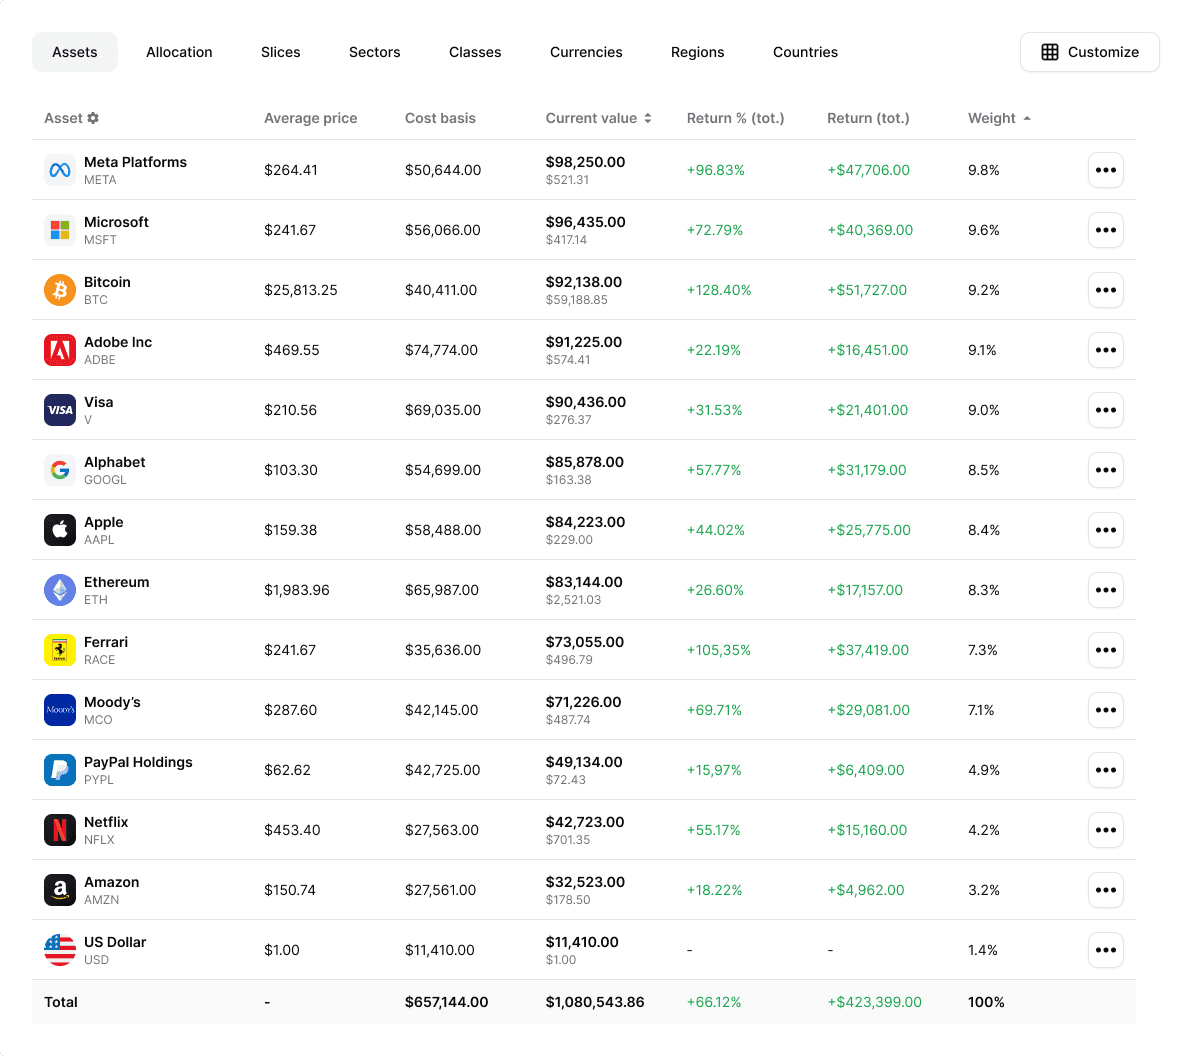Click the Alphabet weight 8.5%

click(984, 471)
